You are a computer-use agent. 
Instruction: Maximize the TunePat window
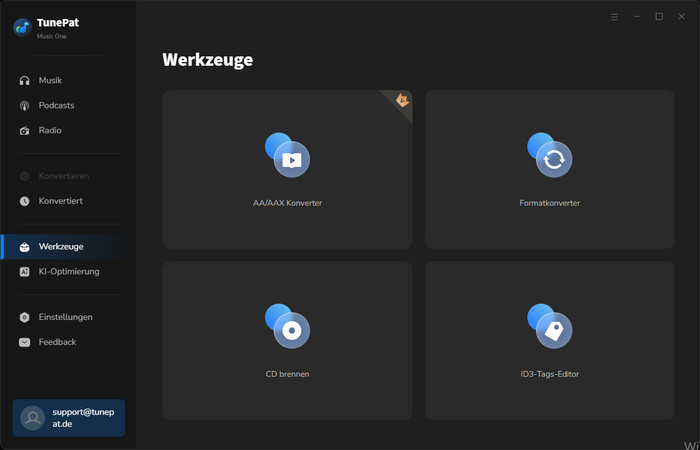(659, 17)
